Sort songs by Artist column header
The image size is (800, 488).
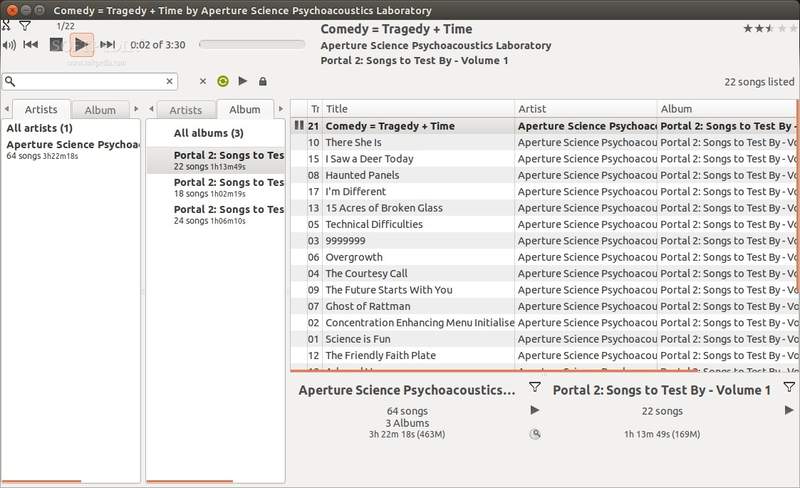coord(586,109)
